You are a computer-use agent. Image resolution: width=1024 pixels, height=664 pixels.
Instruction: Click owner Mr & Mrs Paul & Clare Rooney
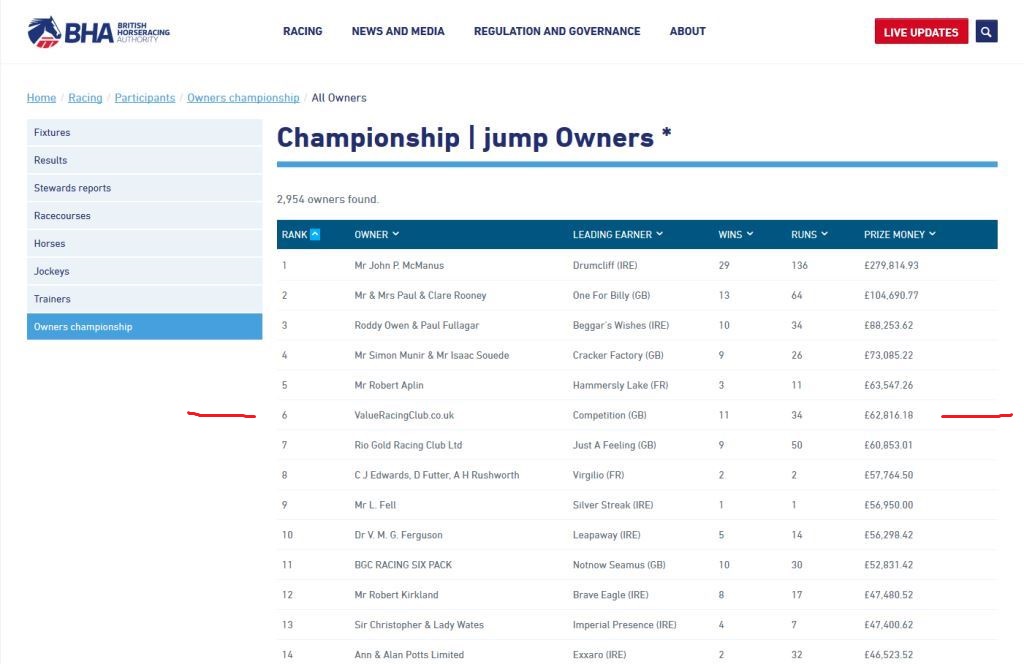[421, 296]
